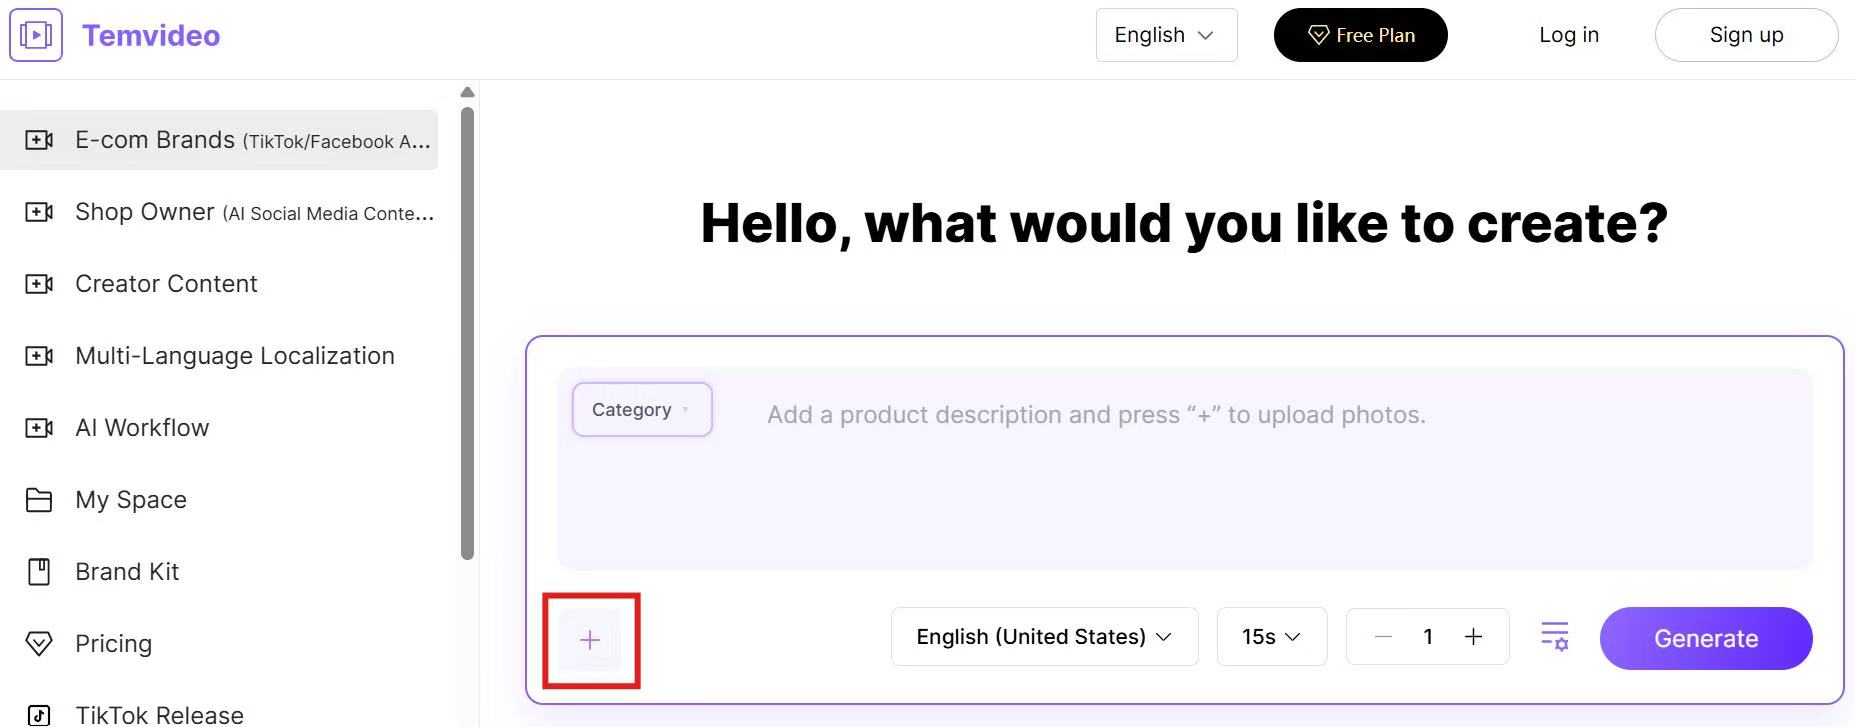
Task: Click the Temvideo logo icon
Action: click(x=36, y=35)
